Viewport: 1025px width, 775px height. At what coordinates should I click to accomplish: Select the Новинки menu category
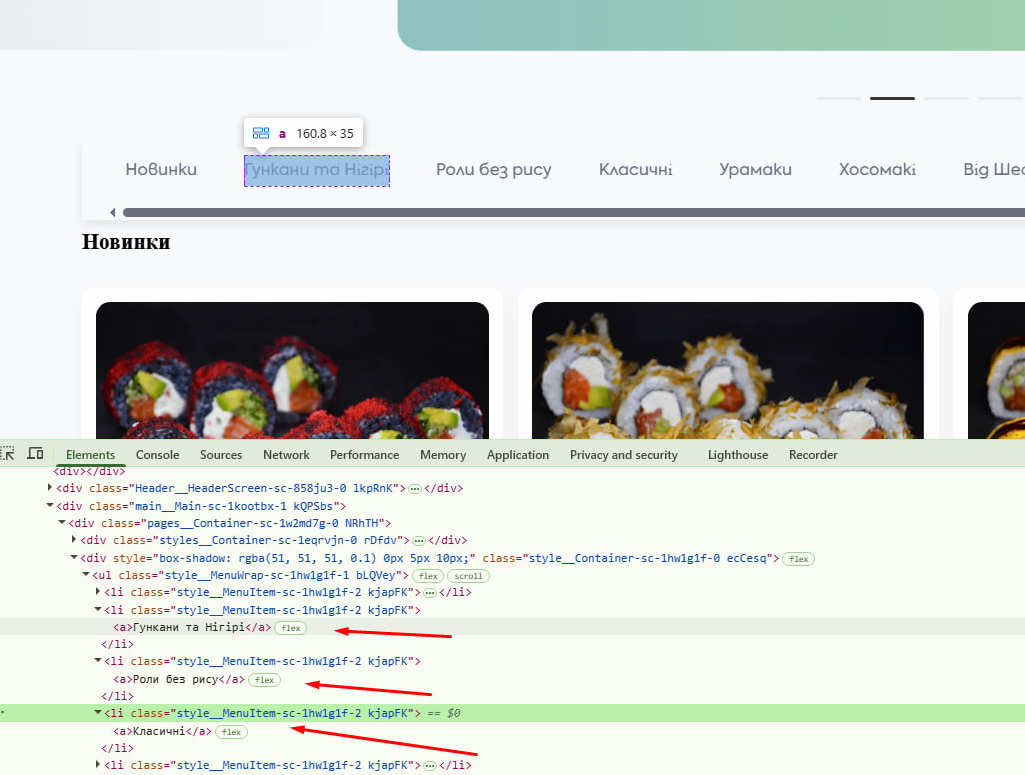tap(161, 169)
